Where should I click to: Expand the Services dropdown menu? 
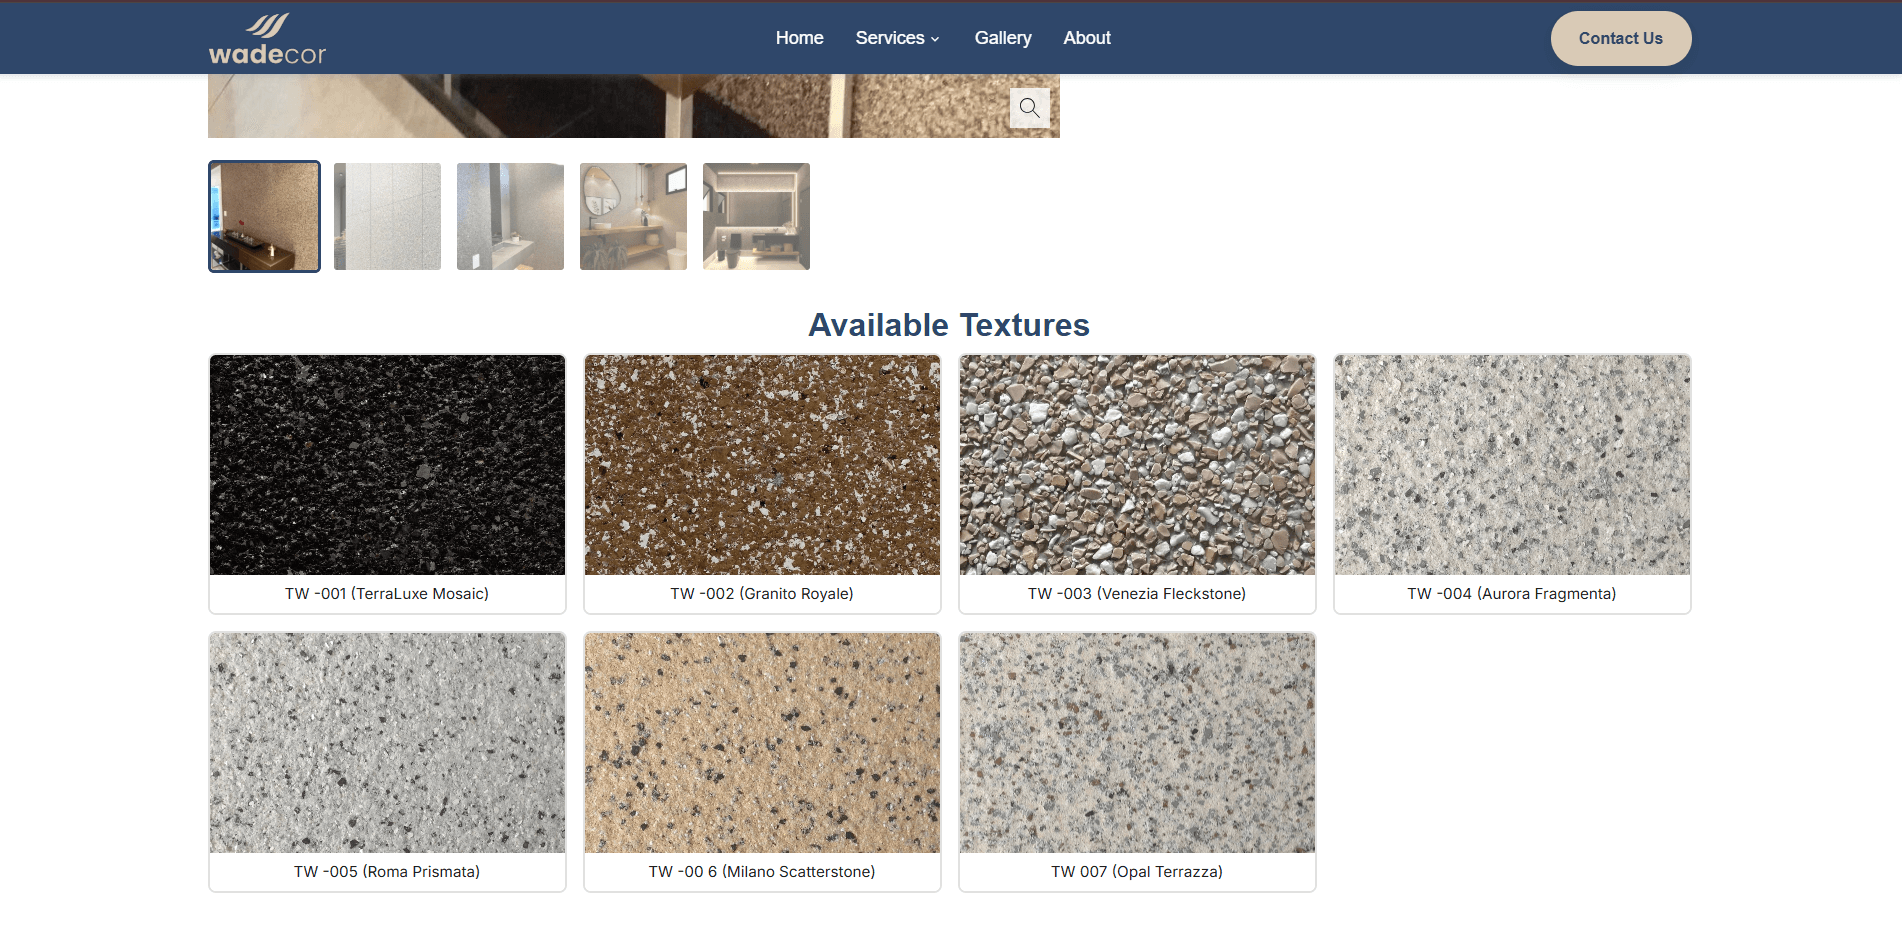point(897,38)
